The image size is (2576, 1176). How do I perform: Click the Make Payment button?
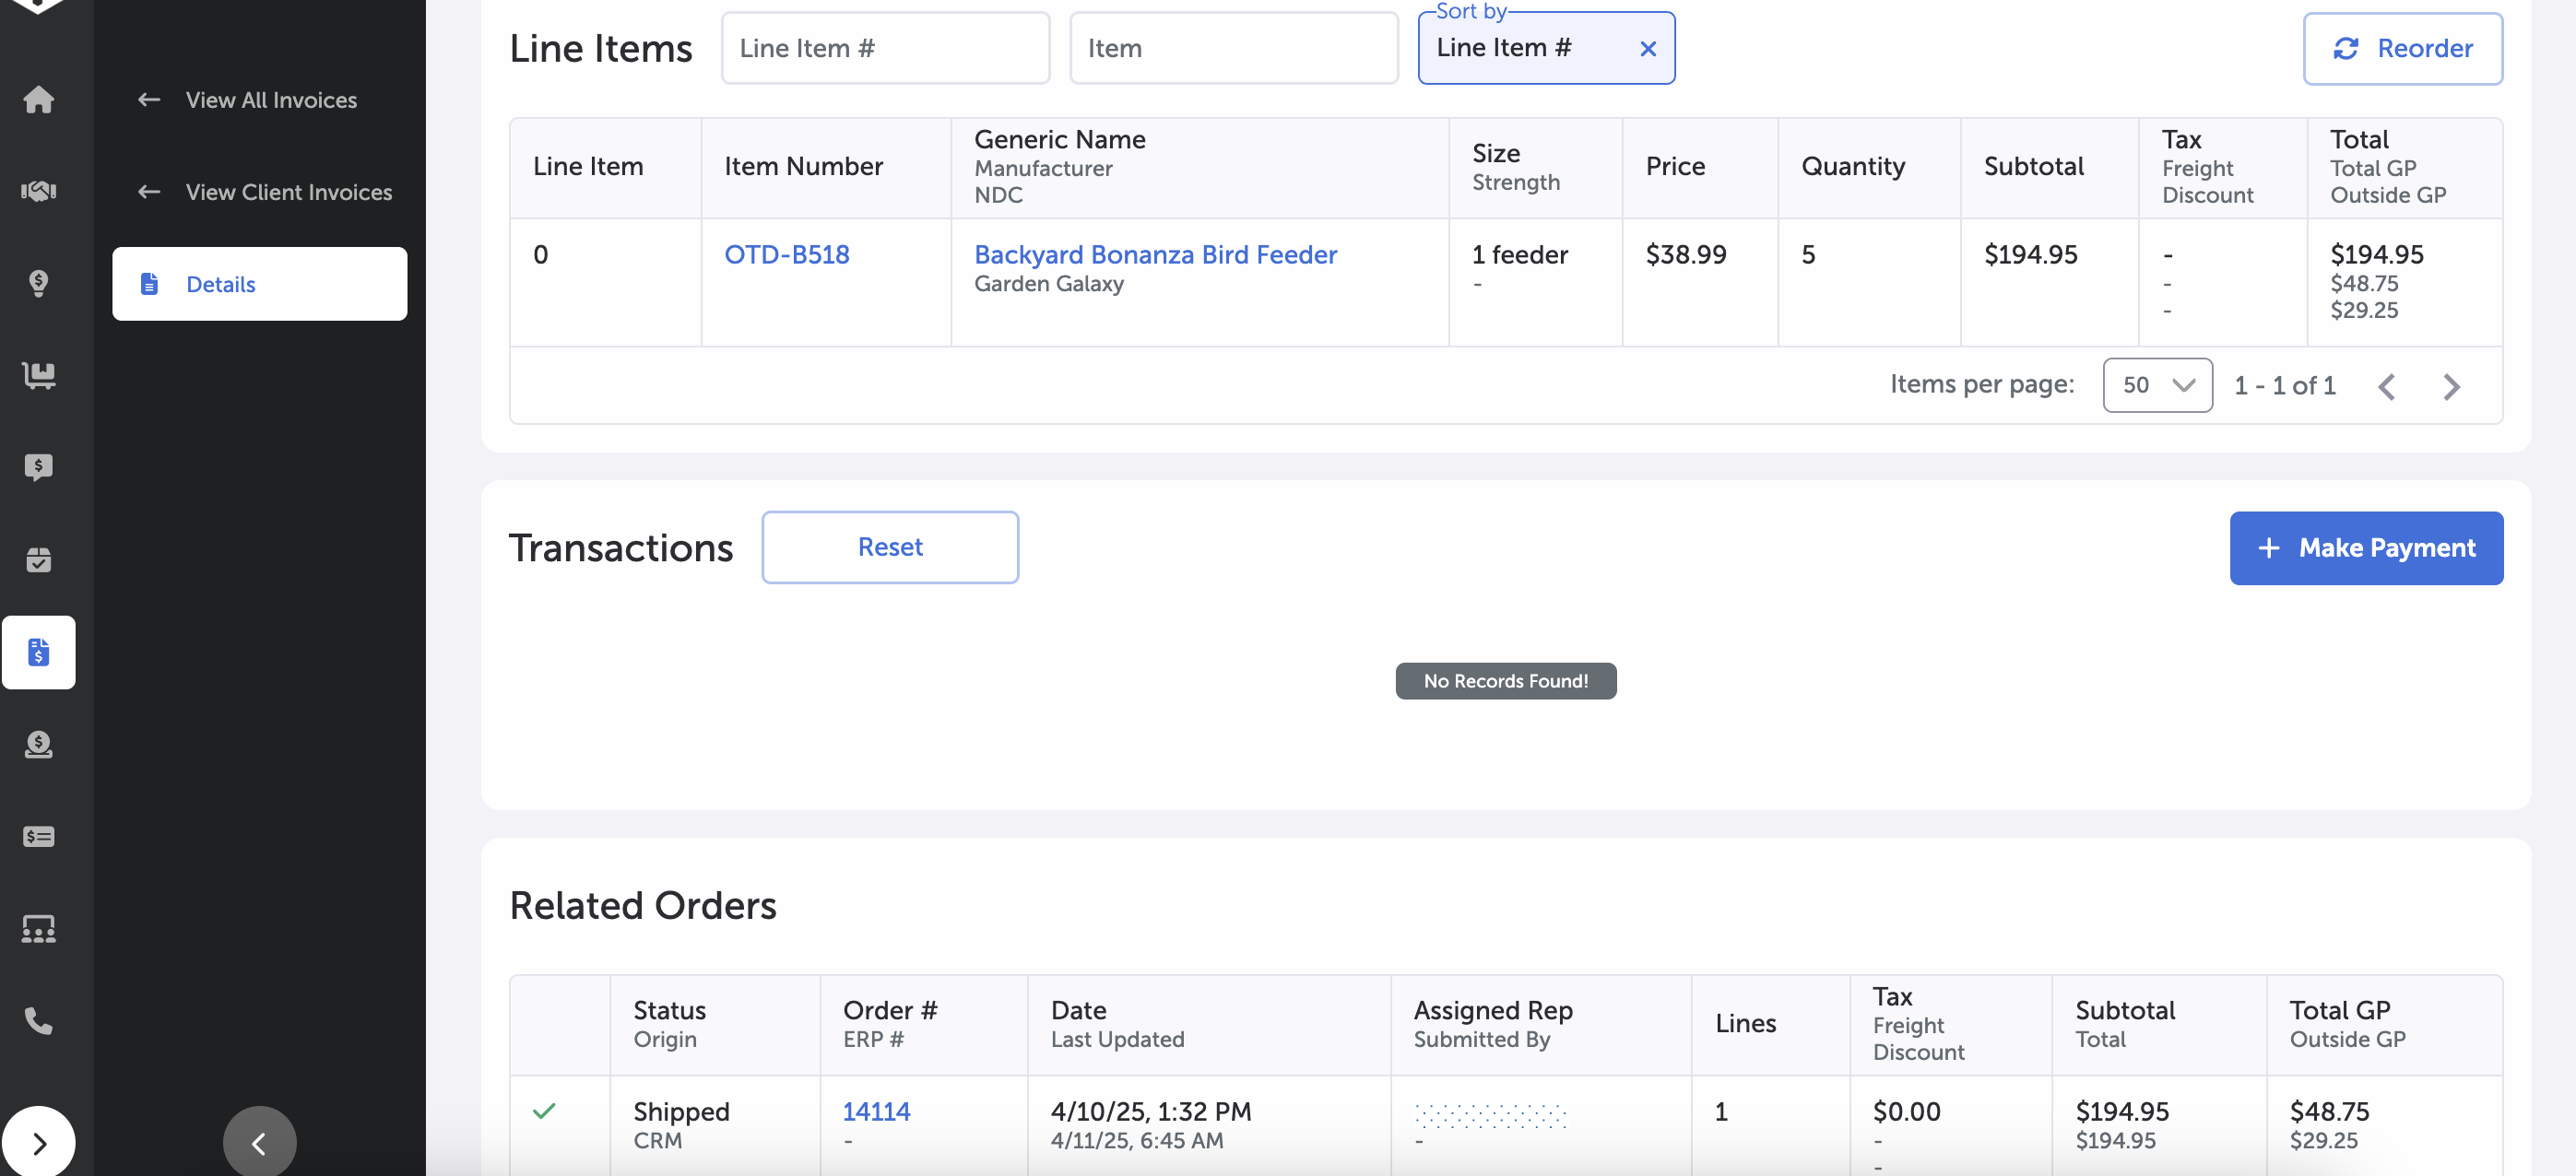pyautogui.click(x=2365, y=548)
